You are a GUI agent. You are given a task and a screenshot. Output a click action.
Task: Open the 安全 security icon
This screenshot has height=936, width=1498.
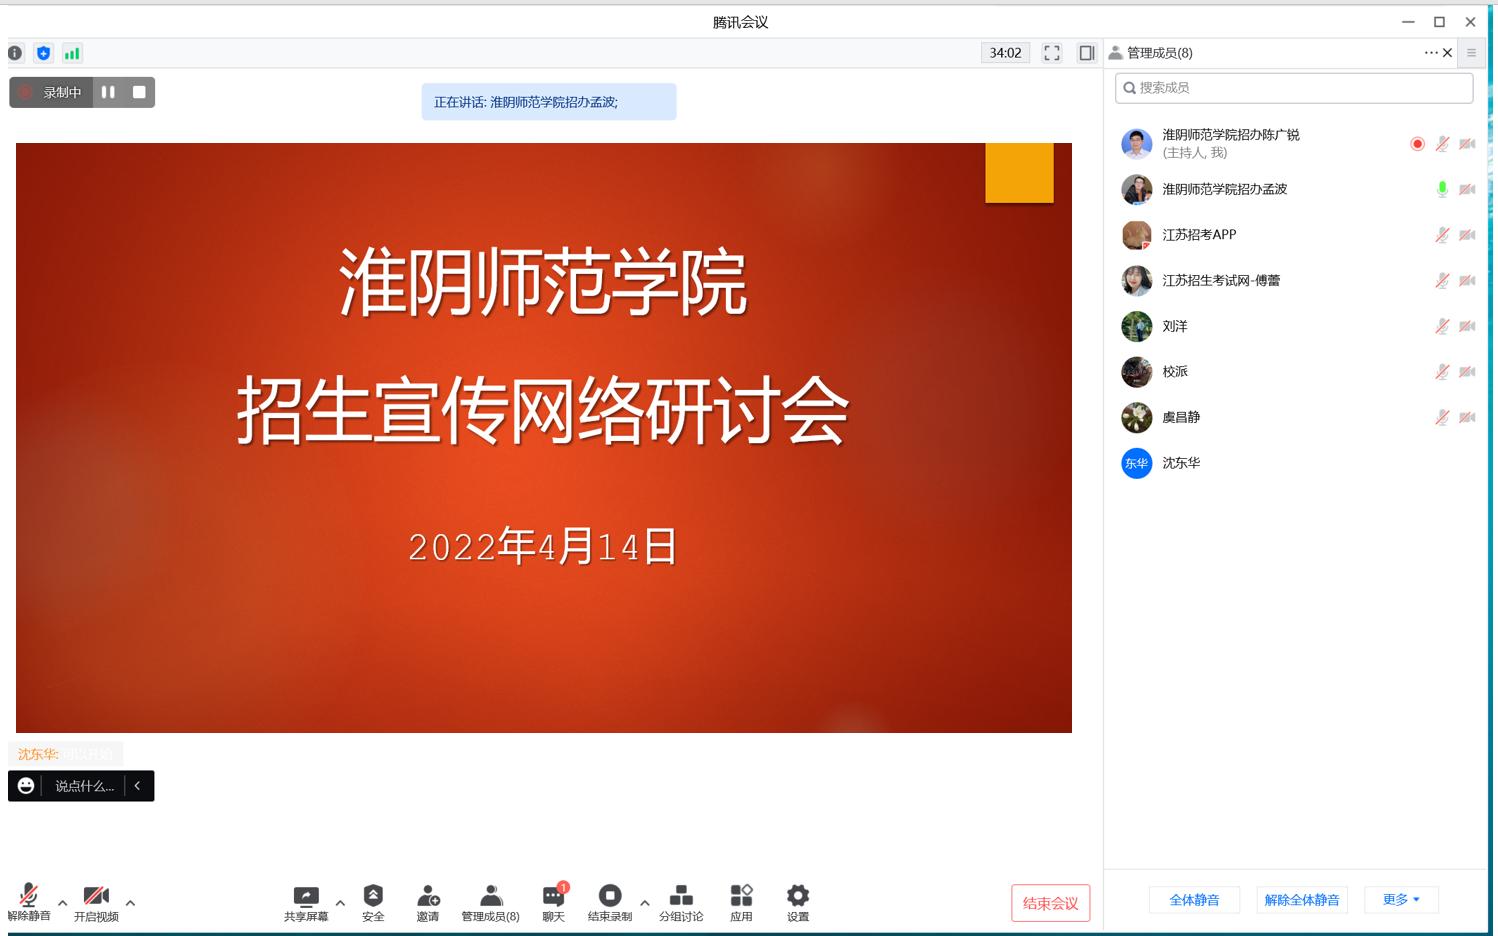pos(373,896)
